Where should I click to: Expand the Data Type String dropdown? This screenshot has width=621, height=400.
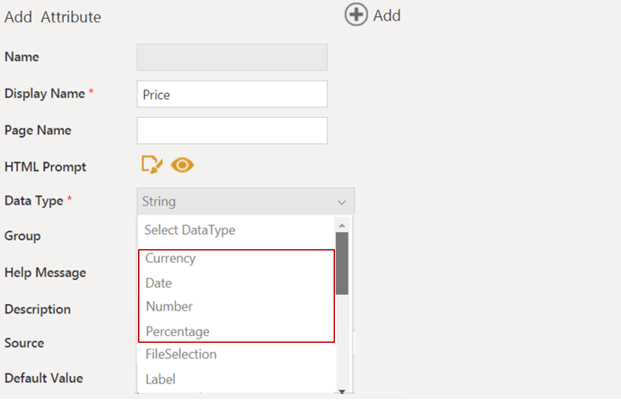[x=245, y=201]
